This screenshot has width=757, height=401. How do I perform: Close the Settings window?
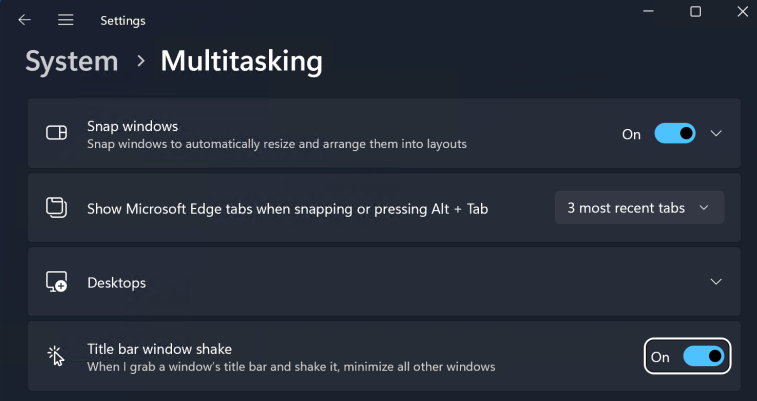pyautogui.click(x=740, y=12)
